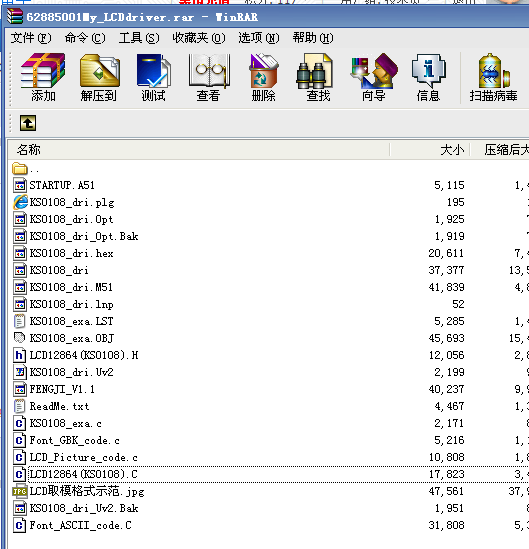Select file name FENGJI_V1.1
The image size is (529, 549).
62,389
